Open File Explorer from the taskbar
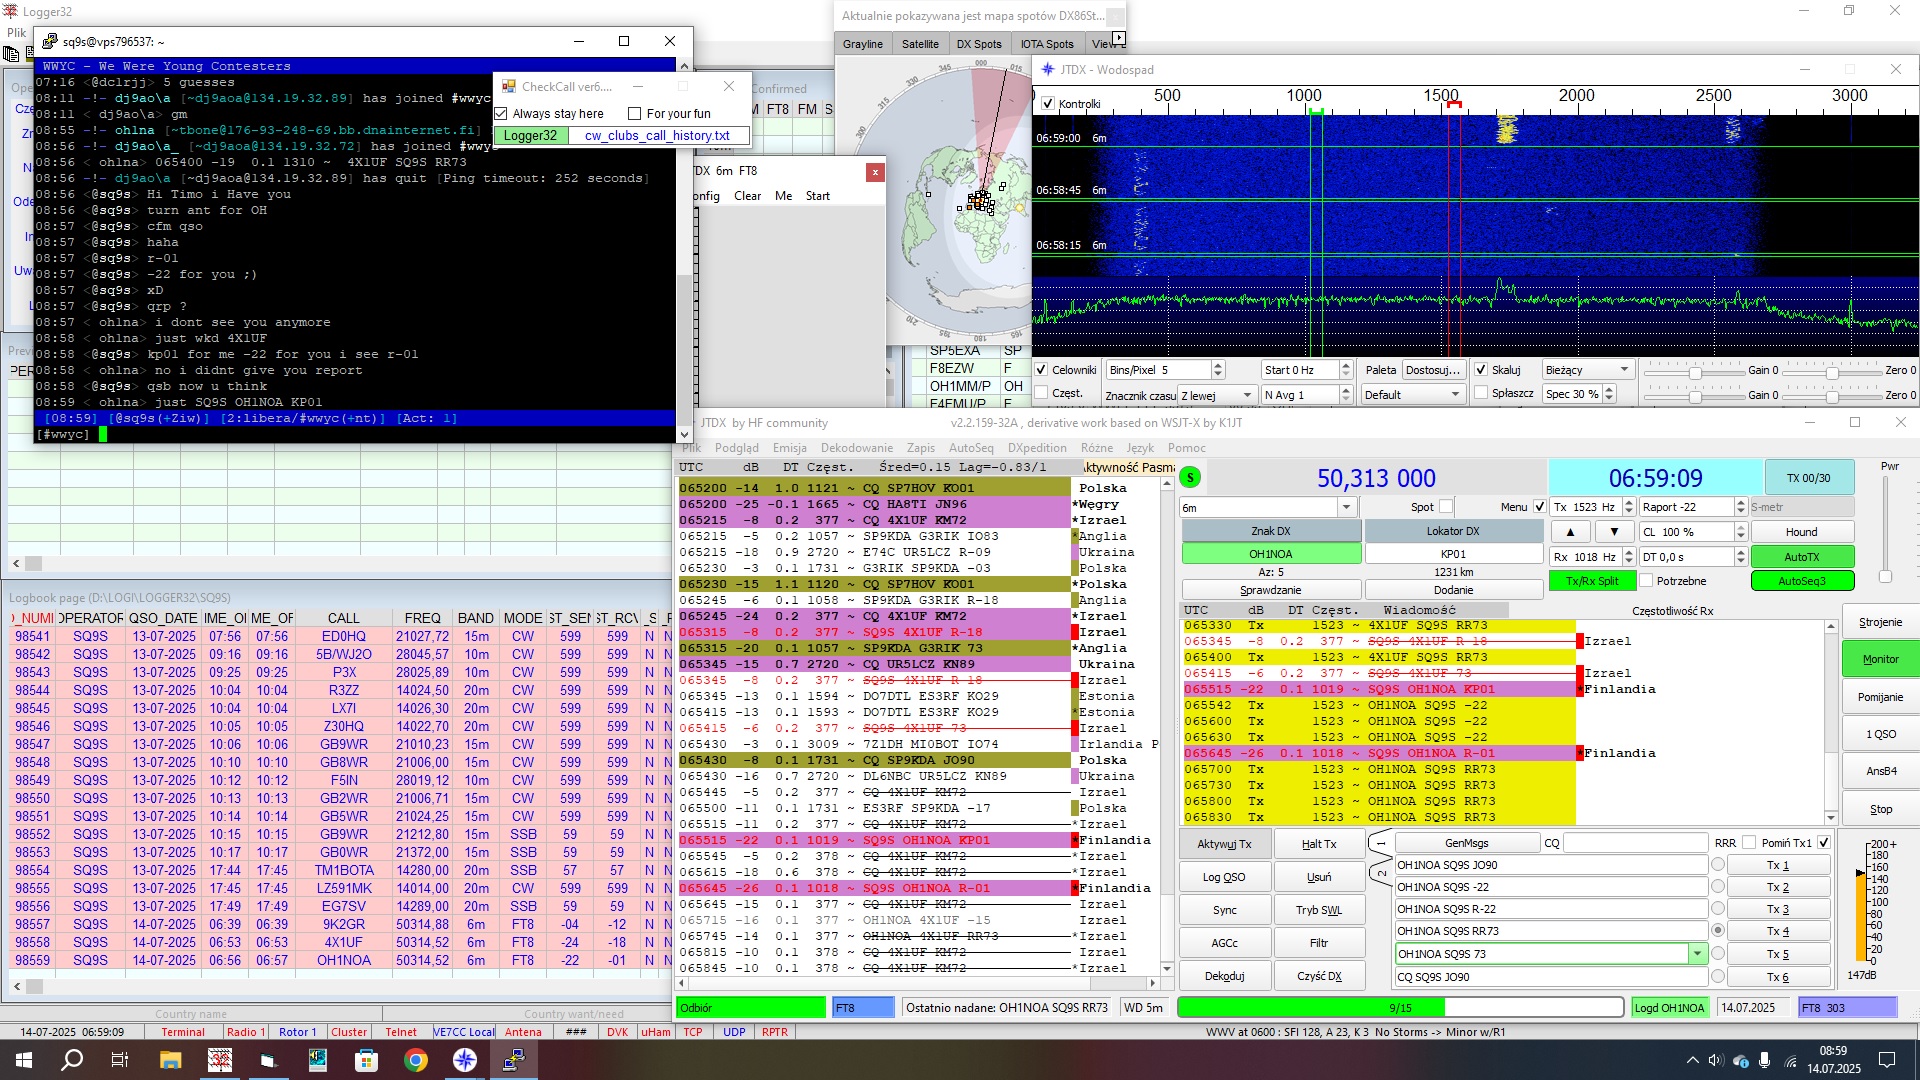 [170, 1060]
